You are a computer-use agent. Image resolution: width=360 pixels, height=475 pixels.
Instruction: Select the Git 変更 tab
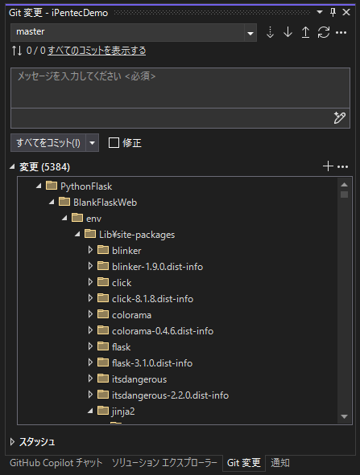244,463
